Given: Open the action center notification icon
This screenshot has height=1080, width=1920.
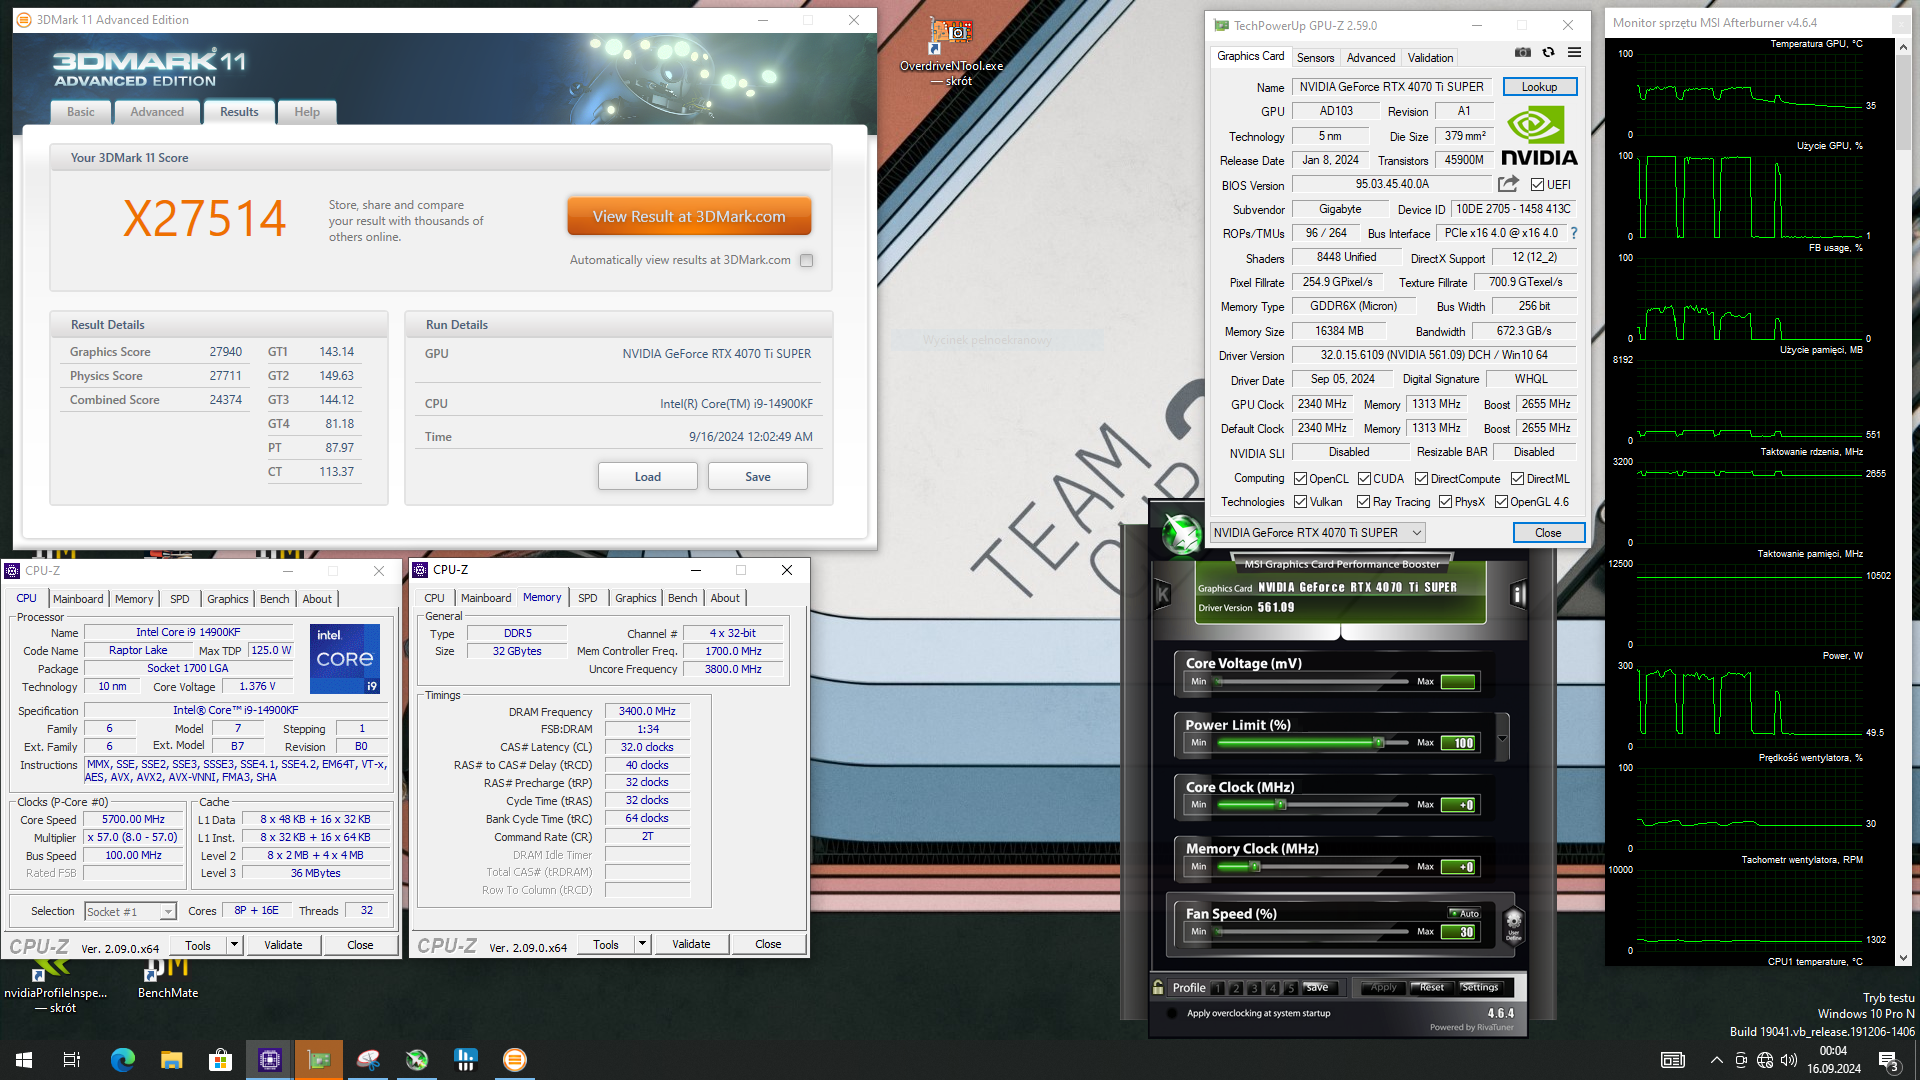Looking at the screenshot, I should [1888, 1060].
